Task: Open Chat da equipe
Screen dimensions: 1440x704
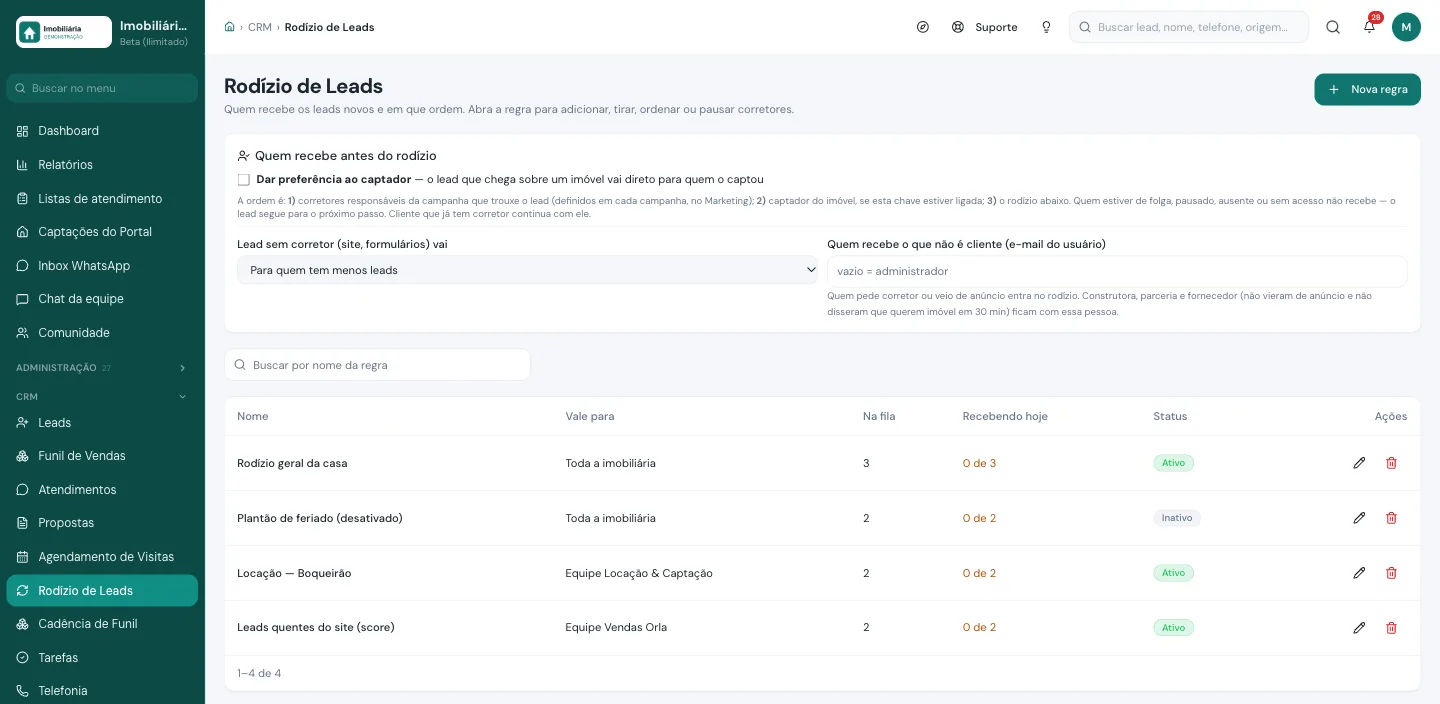Action: (x=102, y=299)
